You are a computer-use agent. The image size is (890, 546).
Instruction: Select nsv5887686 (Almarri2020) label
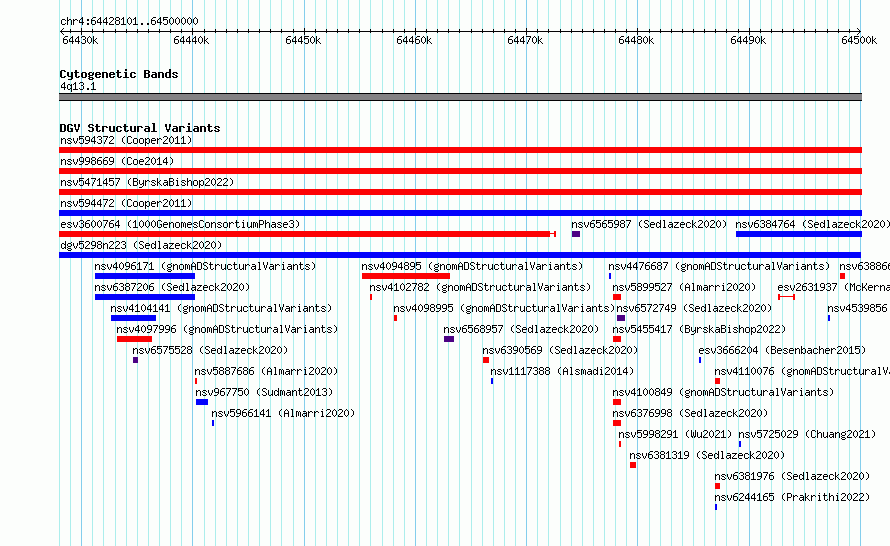pyautogui.click(x=266, y=371)
